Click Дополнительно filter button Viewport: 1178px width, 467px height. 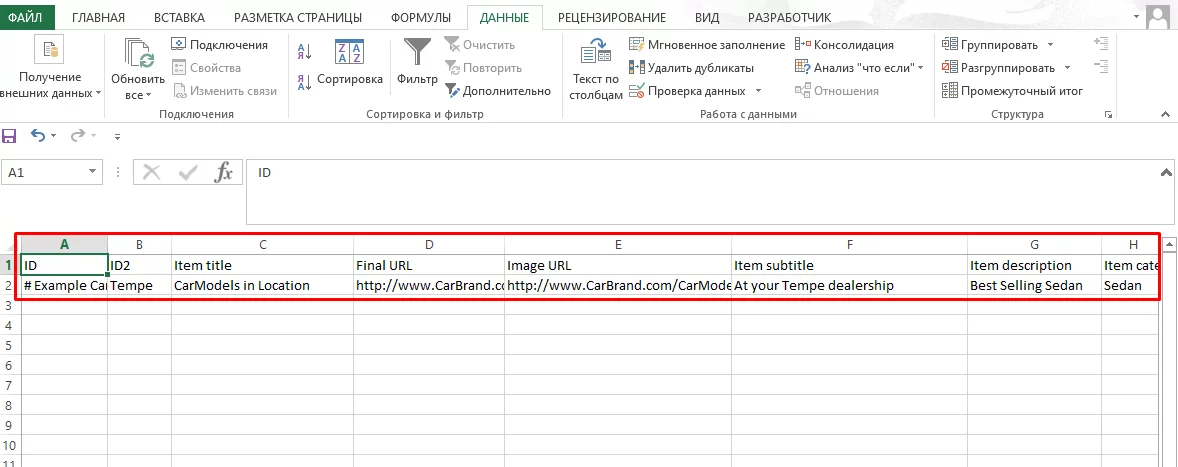point(498,91)
